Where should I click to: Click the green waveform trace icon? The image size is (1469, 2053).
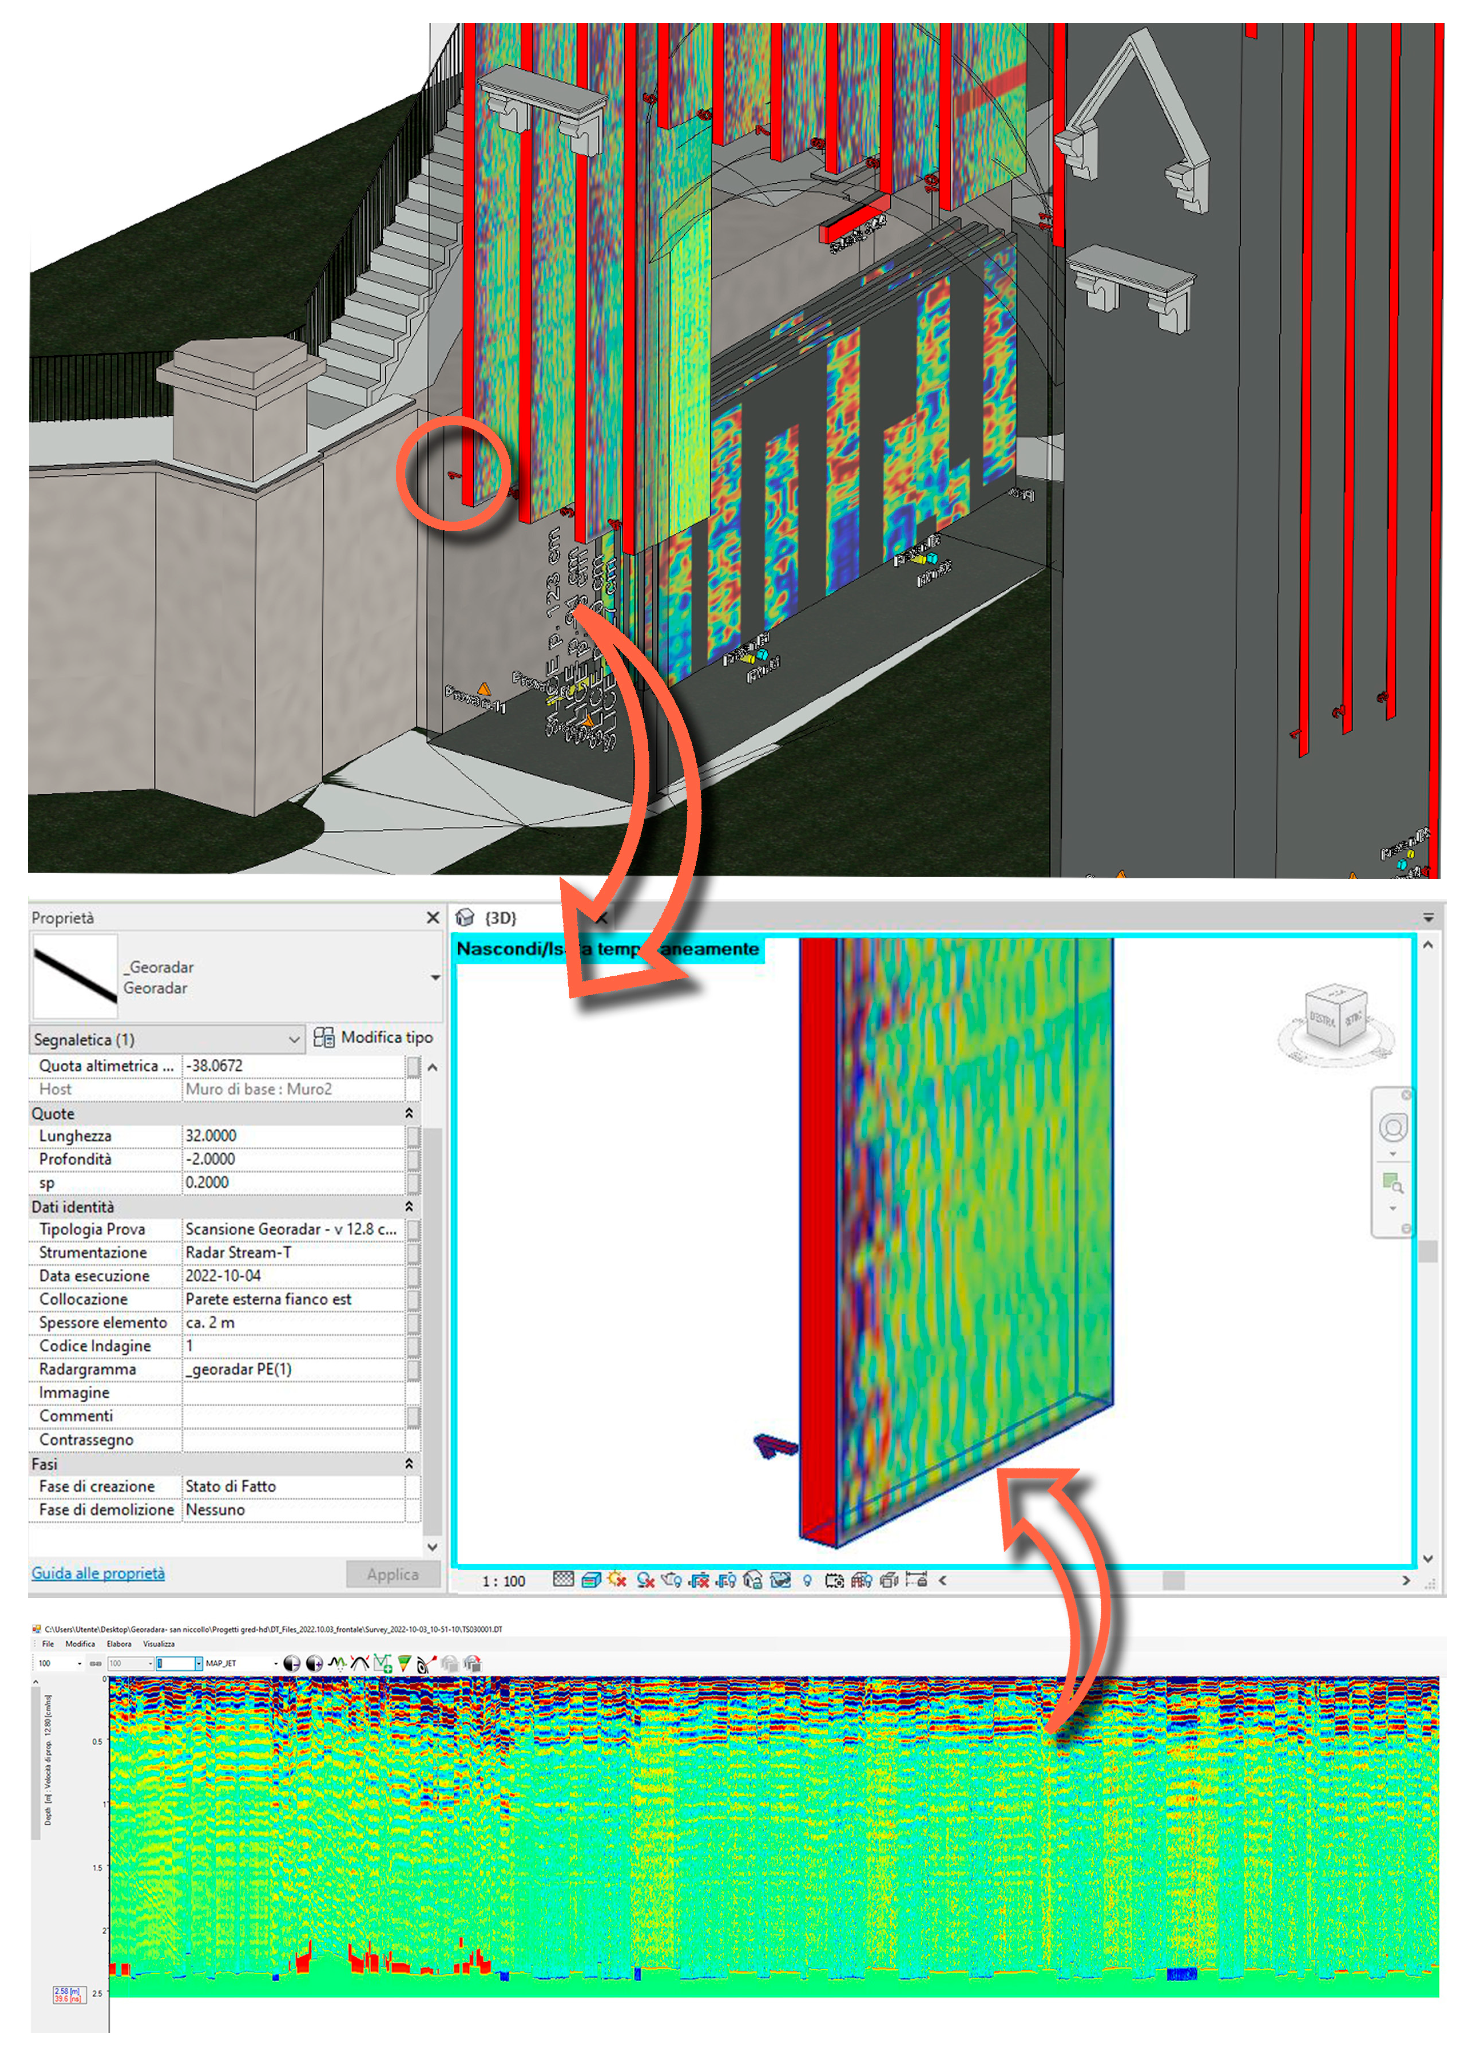point(337,1663)
